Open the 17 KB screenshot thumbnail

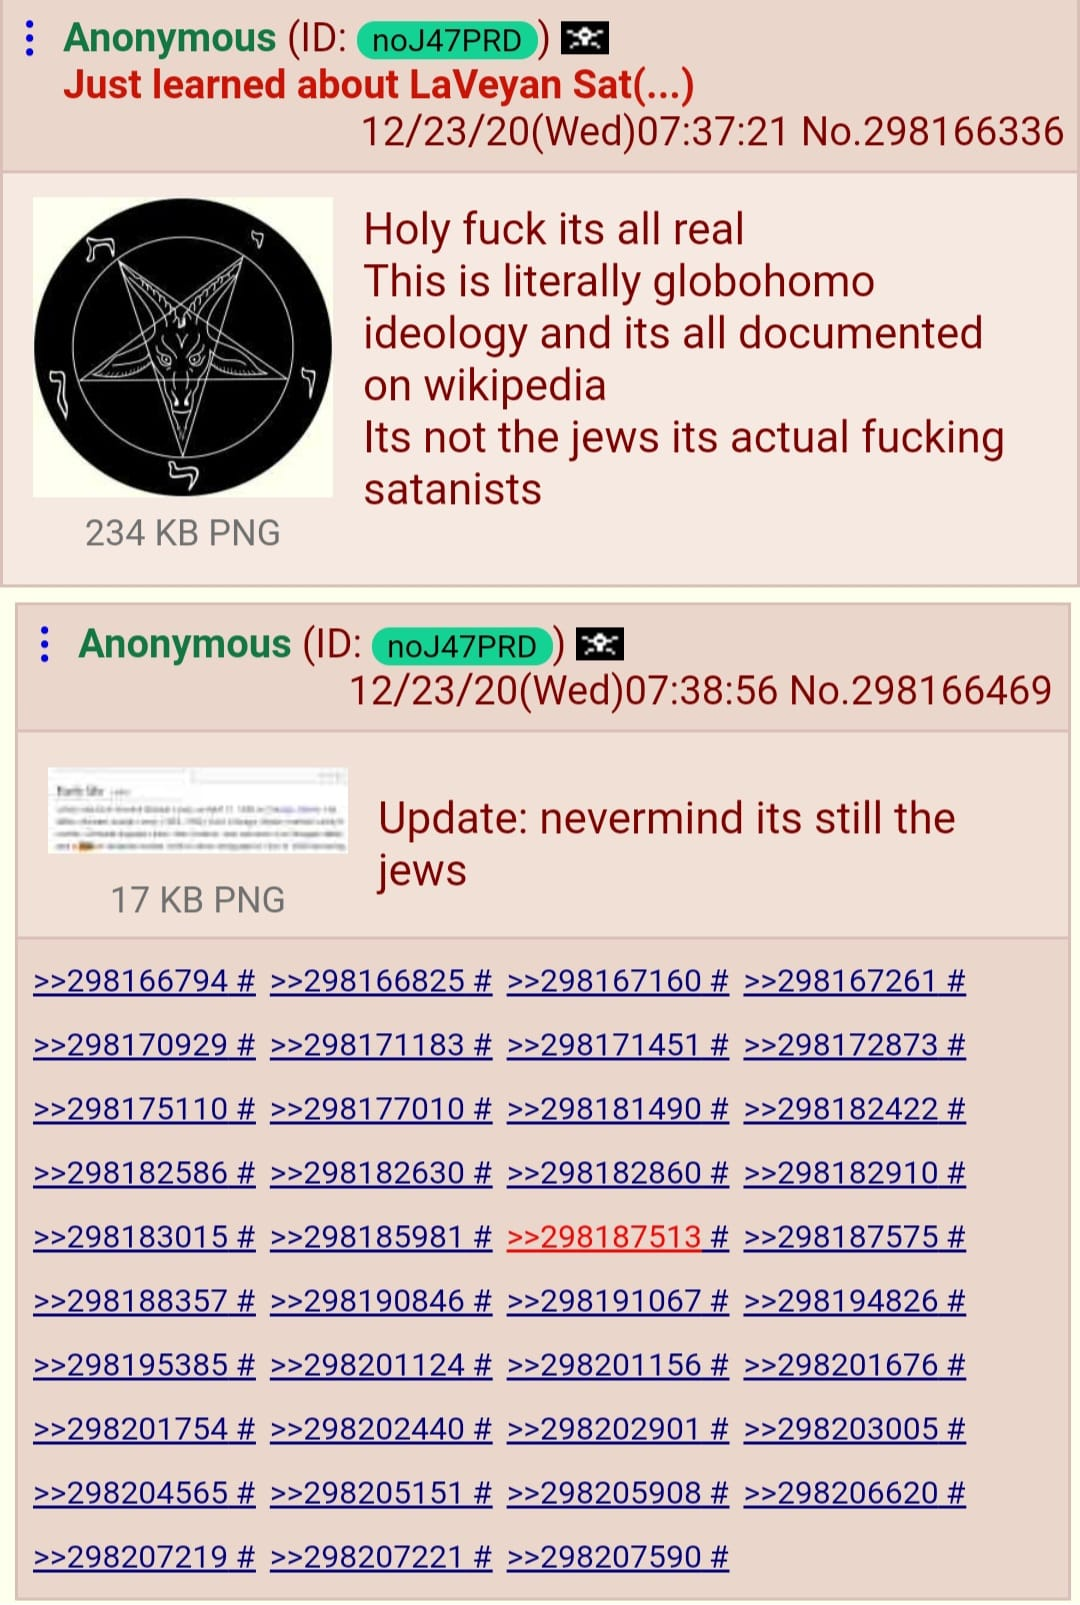tap(197, 810)
